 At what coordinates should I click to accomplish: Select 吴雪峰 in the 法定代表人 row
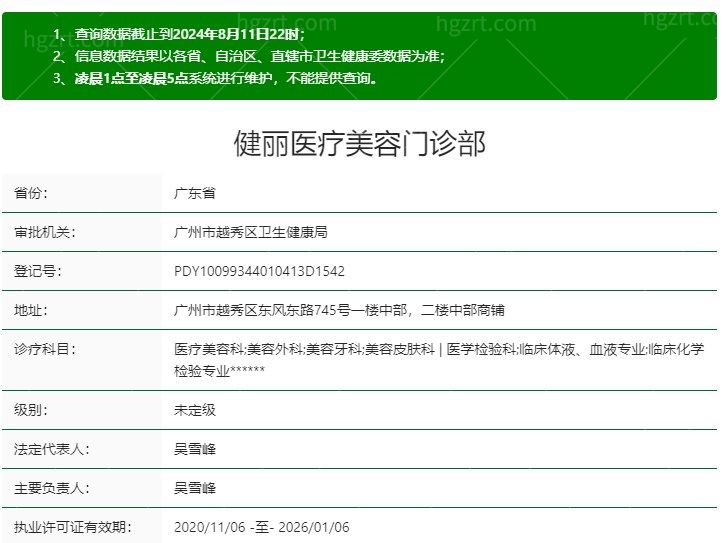(195, 449)
